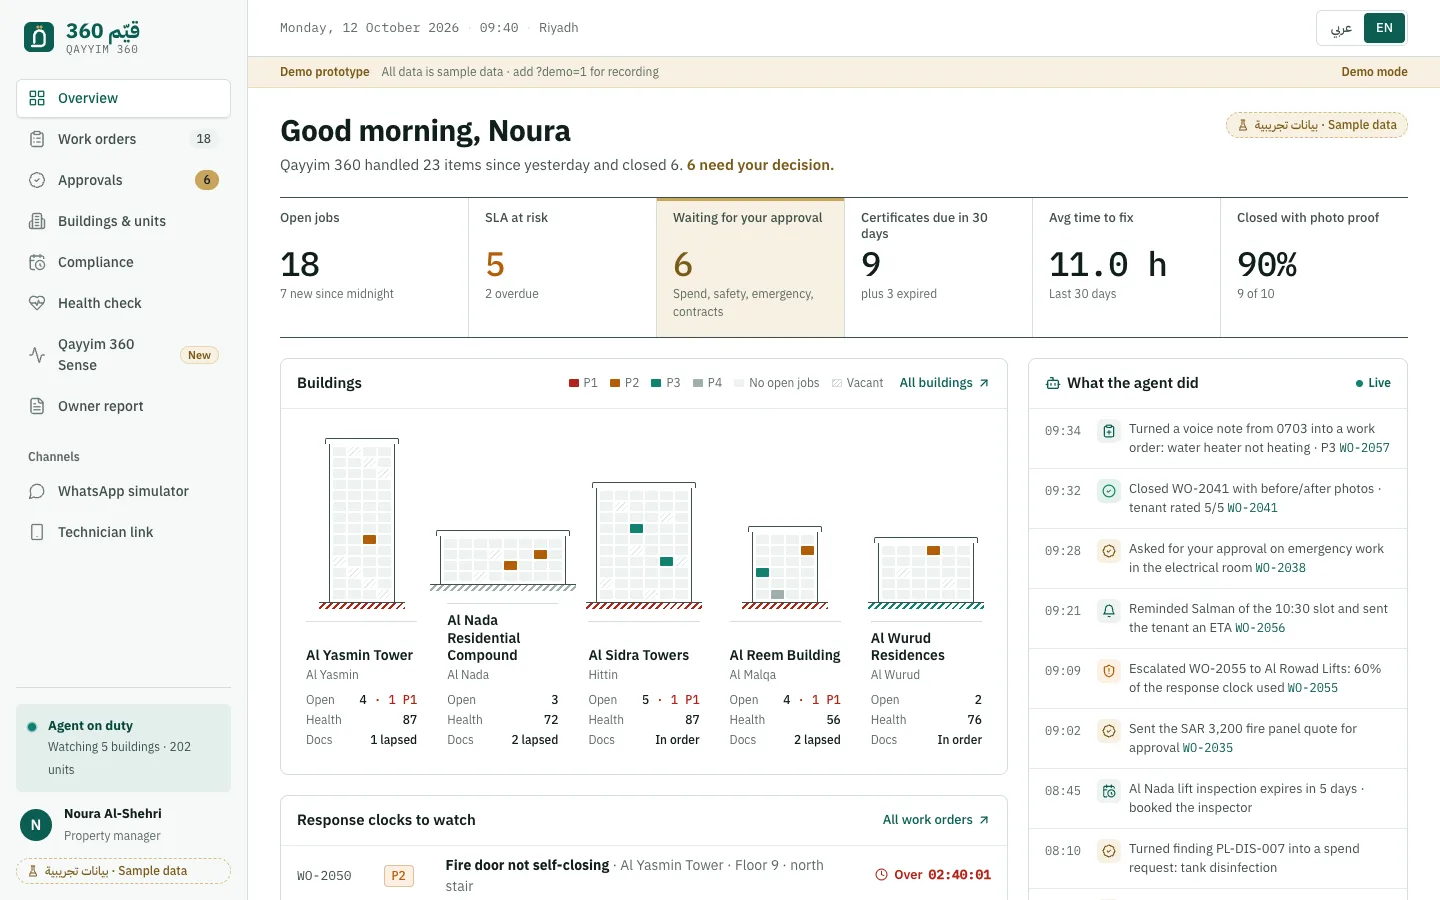Click the Overview grid icon in sidebar
1440x900 pixels.
[x=37, y=98]
